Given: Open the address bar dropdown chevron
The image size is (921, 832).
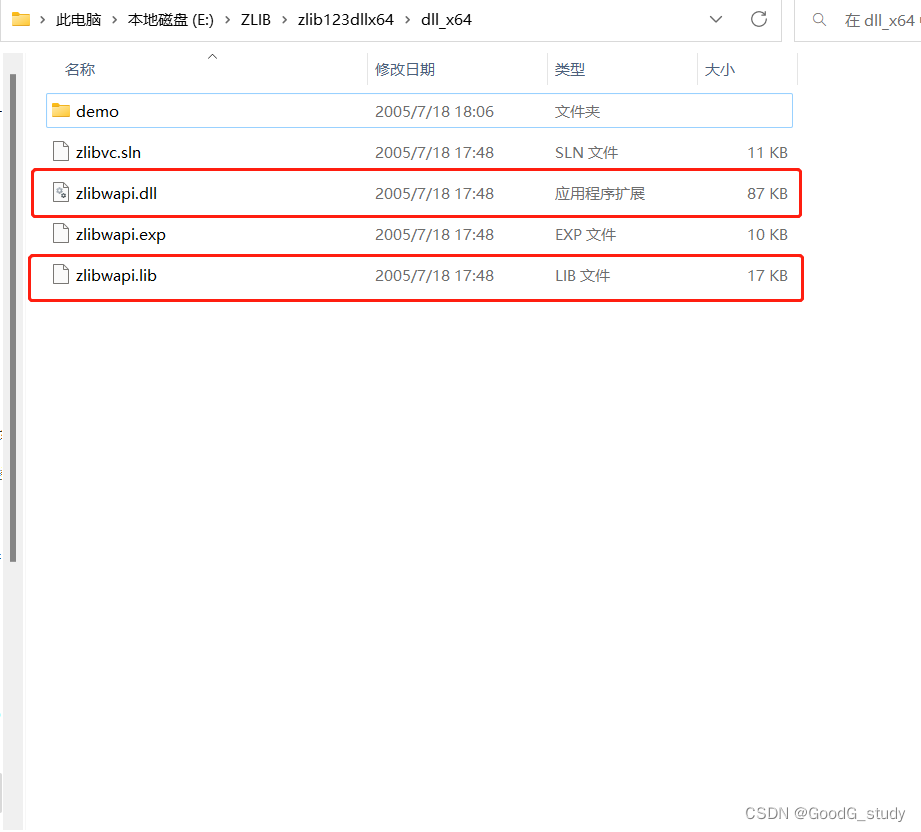Looking at the screenshot, I should (x=715, y=19).
